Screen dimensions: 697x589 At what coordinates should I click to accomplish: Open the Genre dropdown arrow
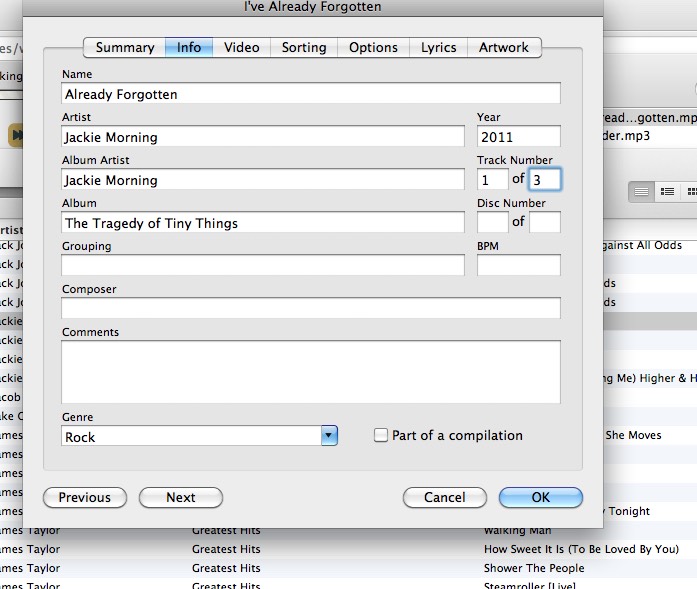(329, 436)
